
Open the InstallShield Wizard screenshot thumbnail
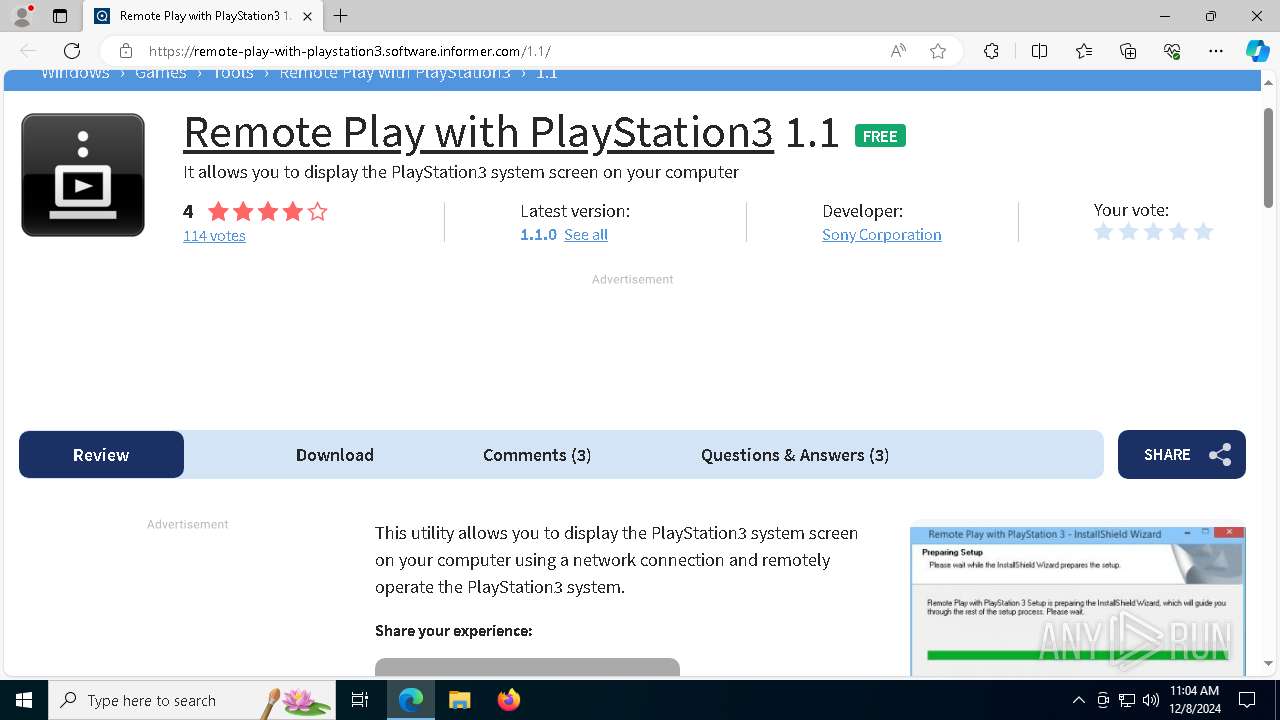coord(1078,600)
